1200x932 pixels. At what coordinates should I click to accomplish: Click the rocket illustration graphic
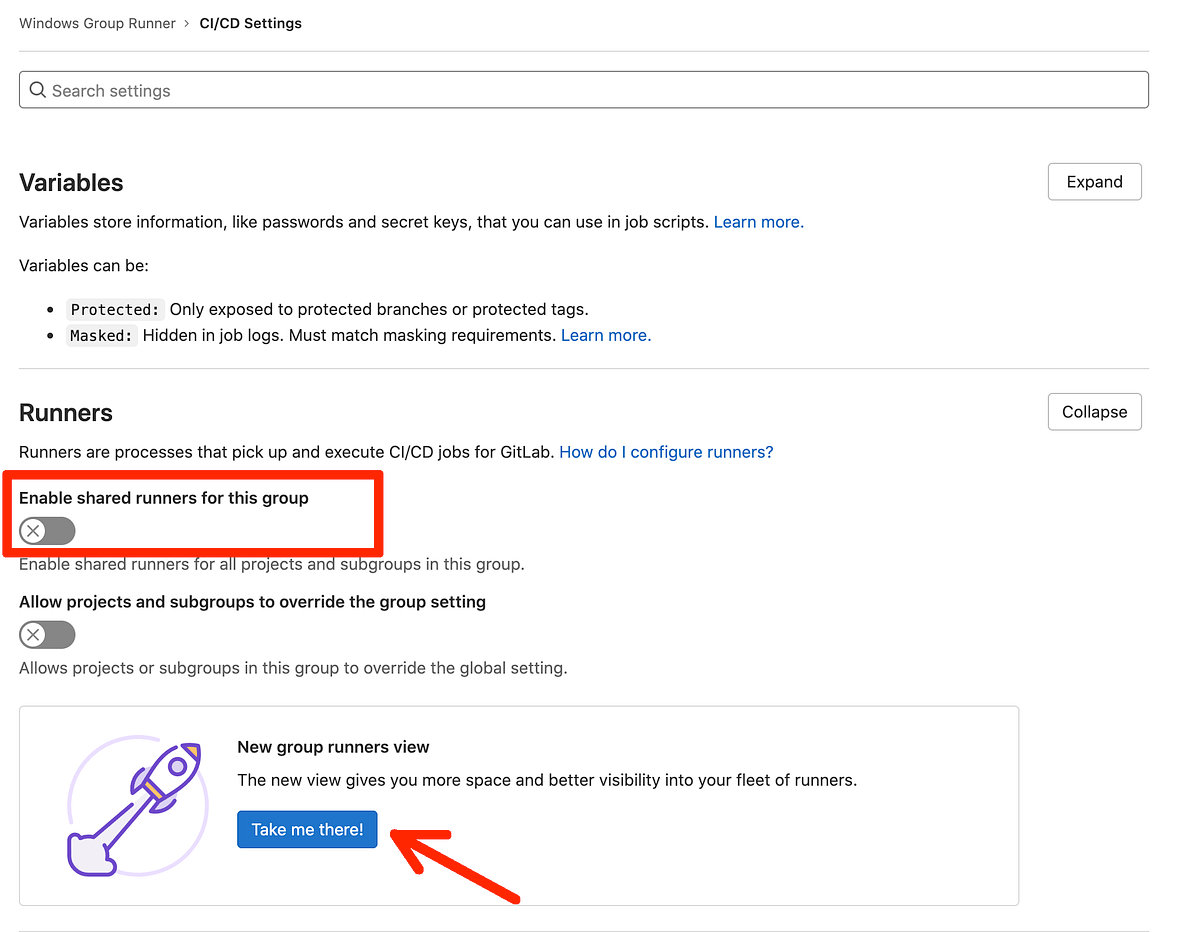pos(137,805)
